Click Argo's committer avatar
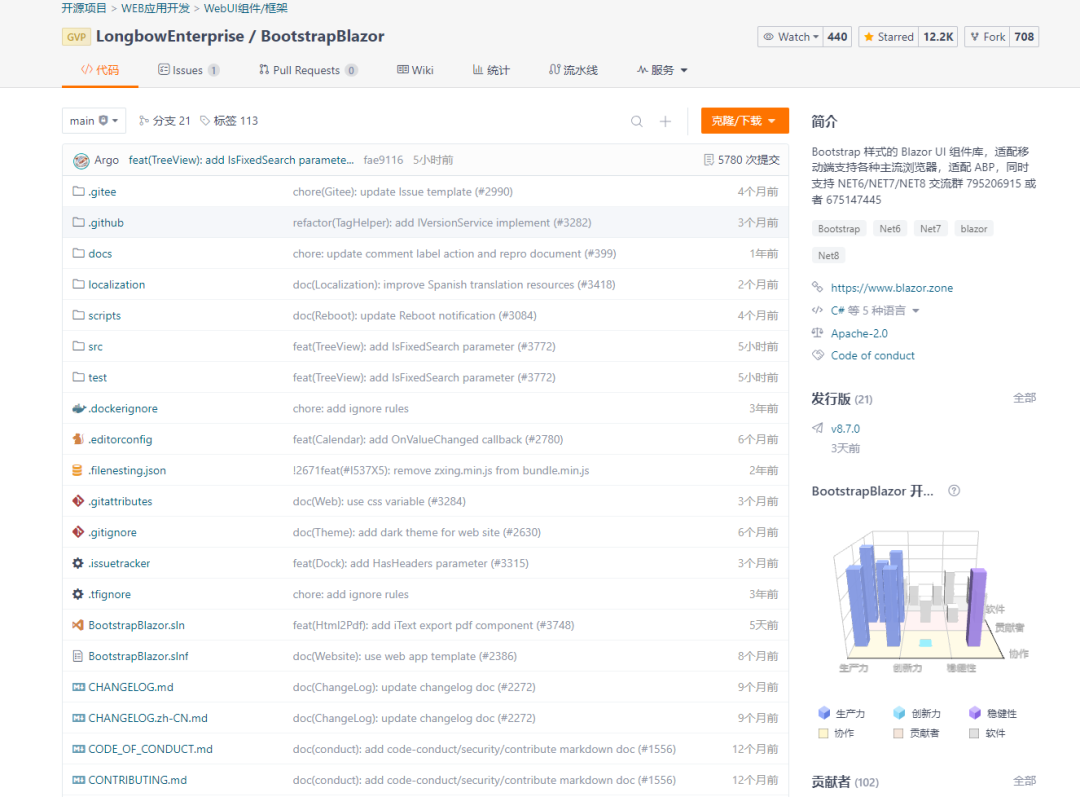Screen dimensions: 1080x797 (x=81, y=160)
